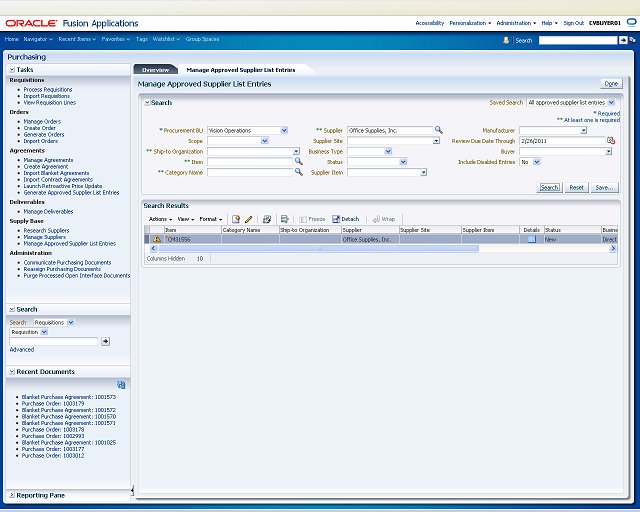Collapse the Recent Documents panel

coord(12,372)
